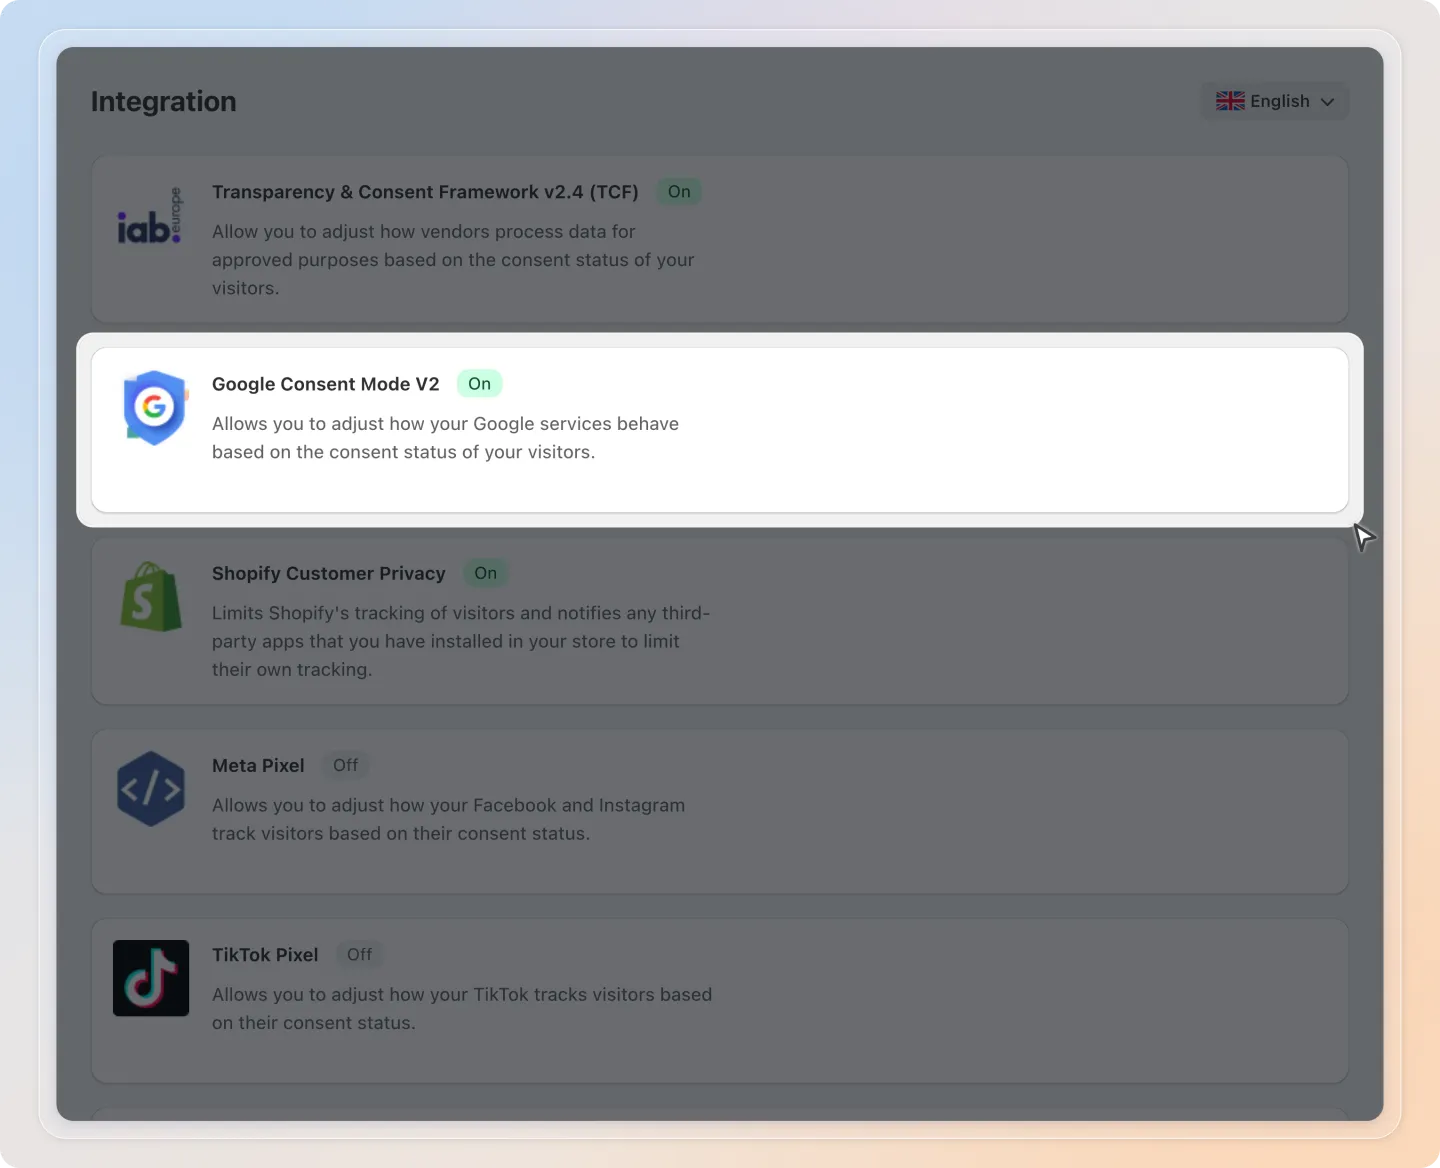Image resolution: width=1440 pixels, height=1168 pixels.
Task: Open Google Consent Mode V2 title
Action: pos(326,384)
